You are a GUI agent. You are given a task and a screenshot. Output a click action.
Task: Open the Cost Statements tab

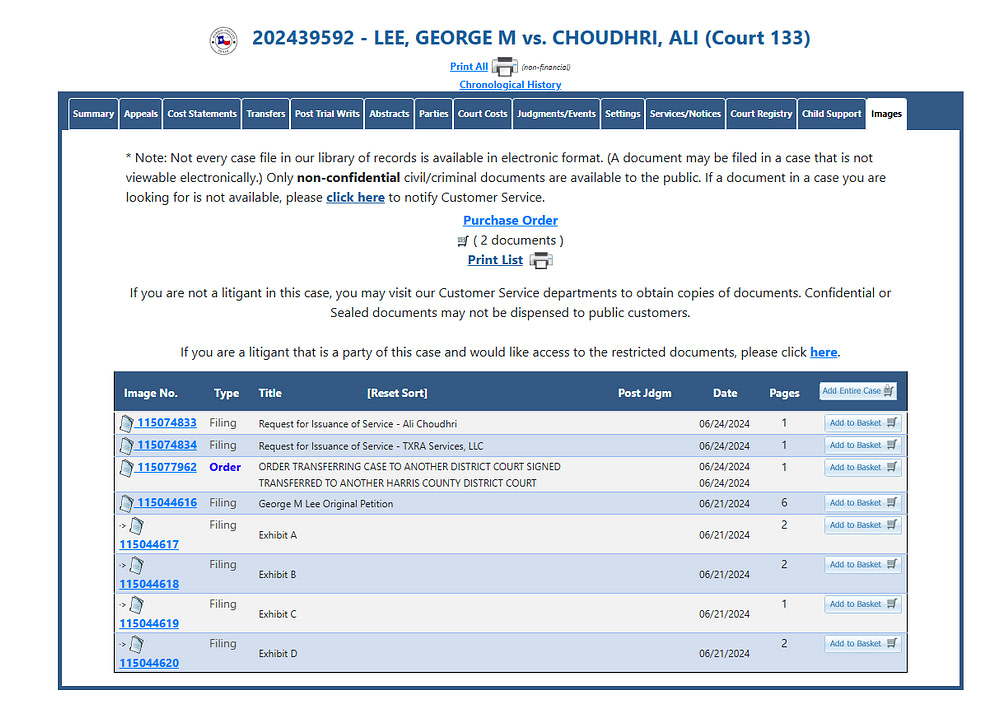pos(202,114)
